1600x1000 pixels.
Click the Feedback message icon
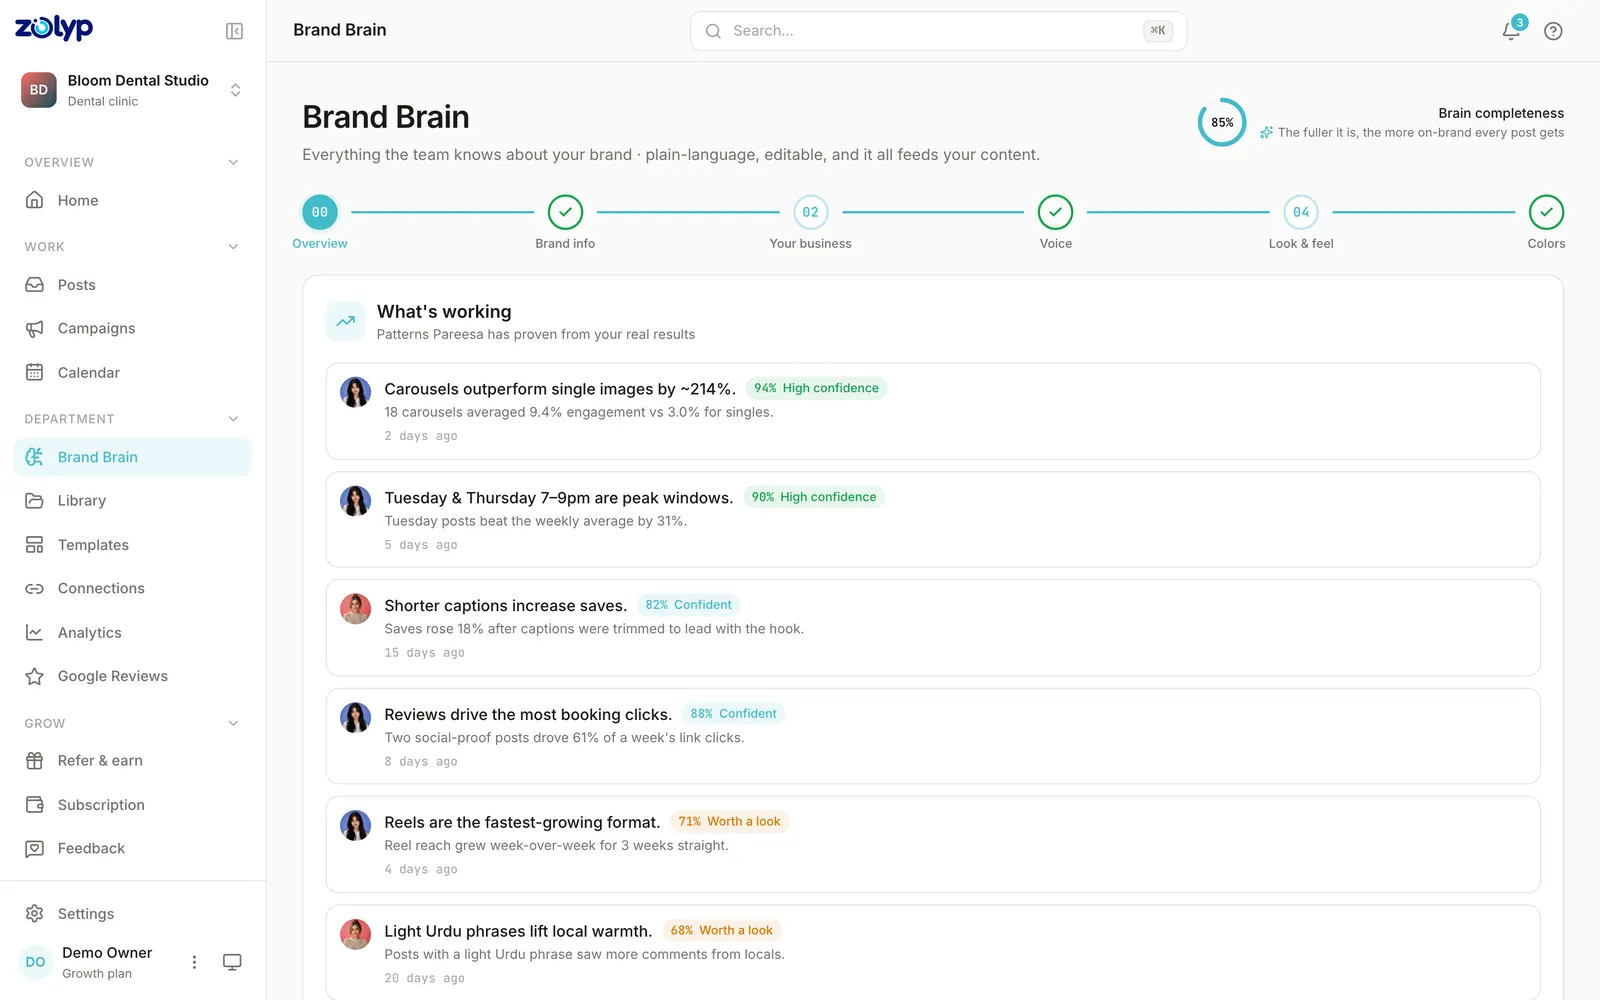click(x=35, y=848)
